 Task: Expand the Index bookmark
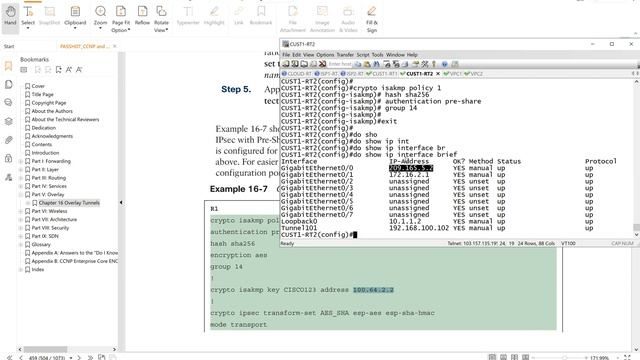click(21, 269)
